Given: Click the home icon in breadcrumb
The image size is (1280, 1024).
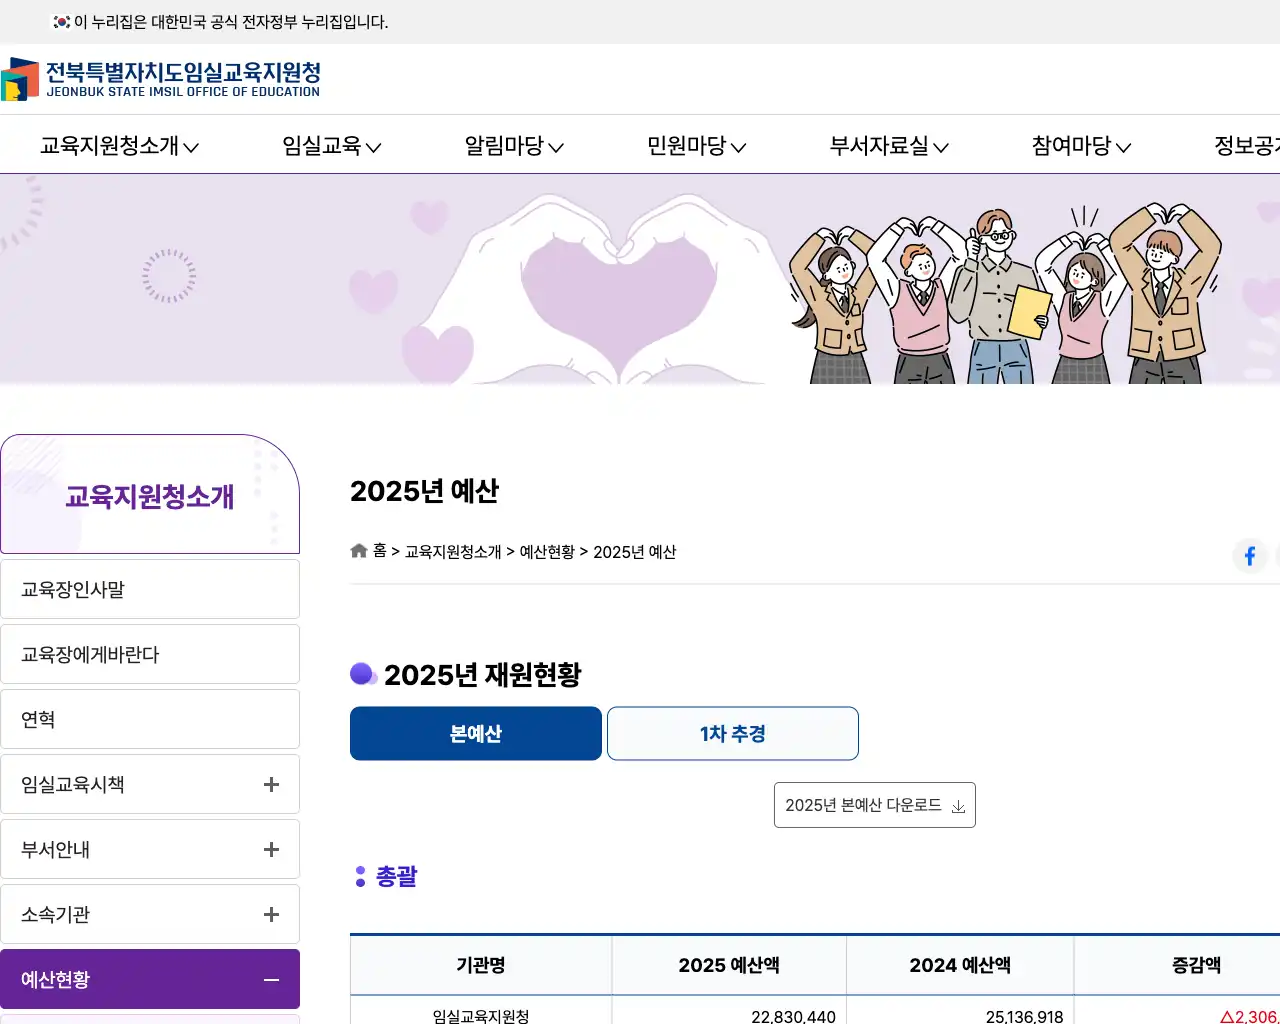Looking at the screenshot, I should pos(359,551).
